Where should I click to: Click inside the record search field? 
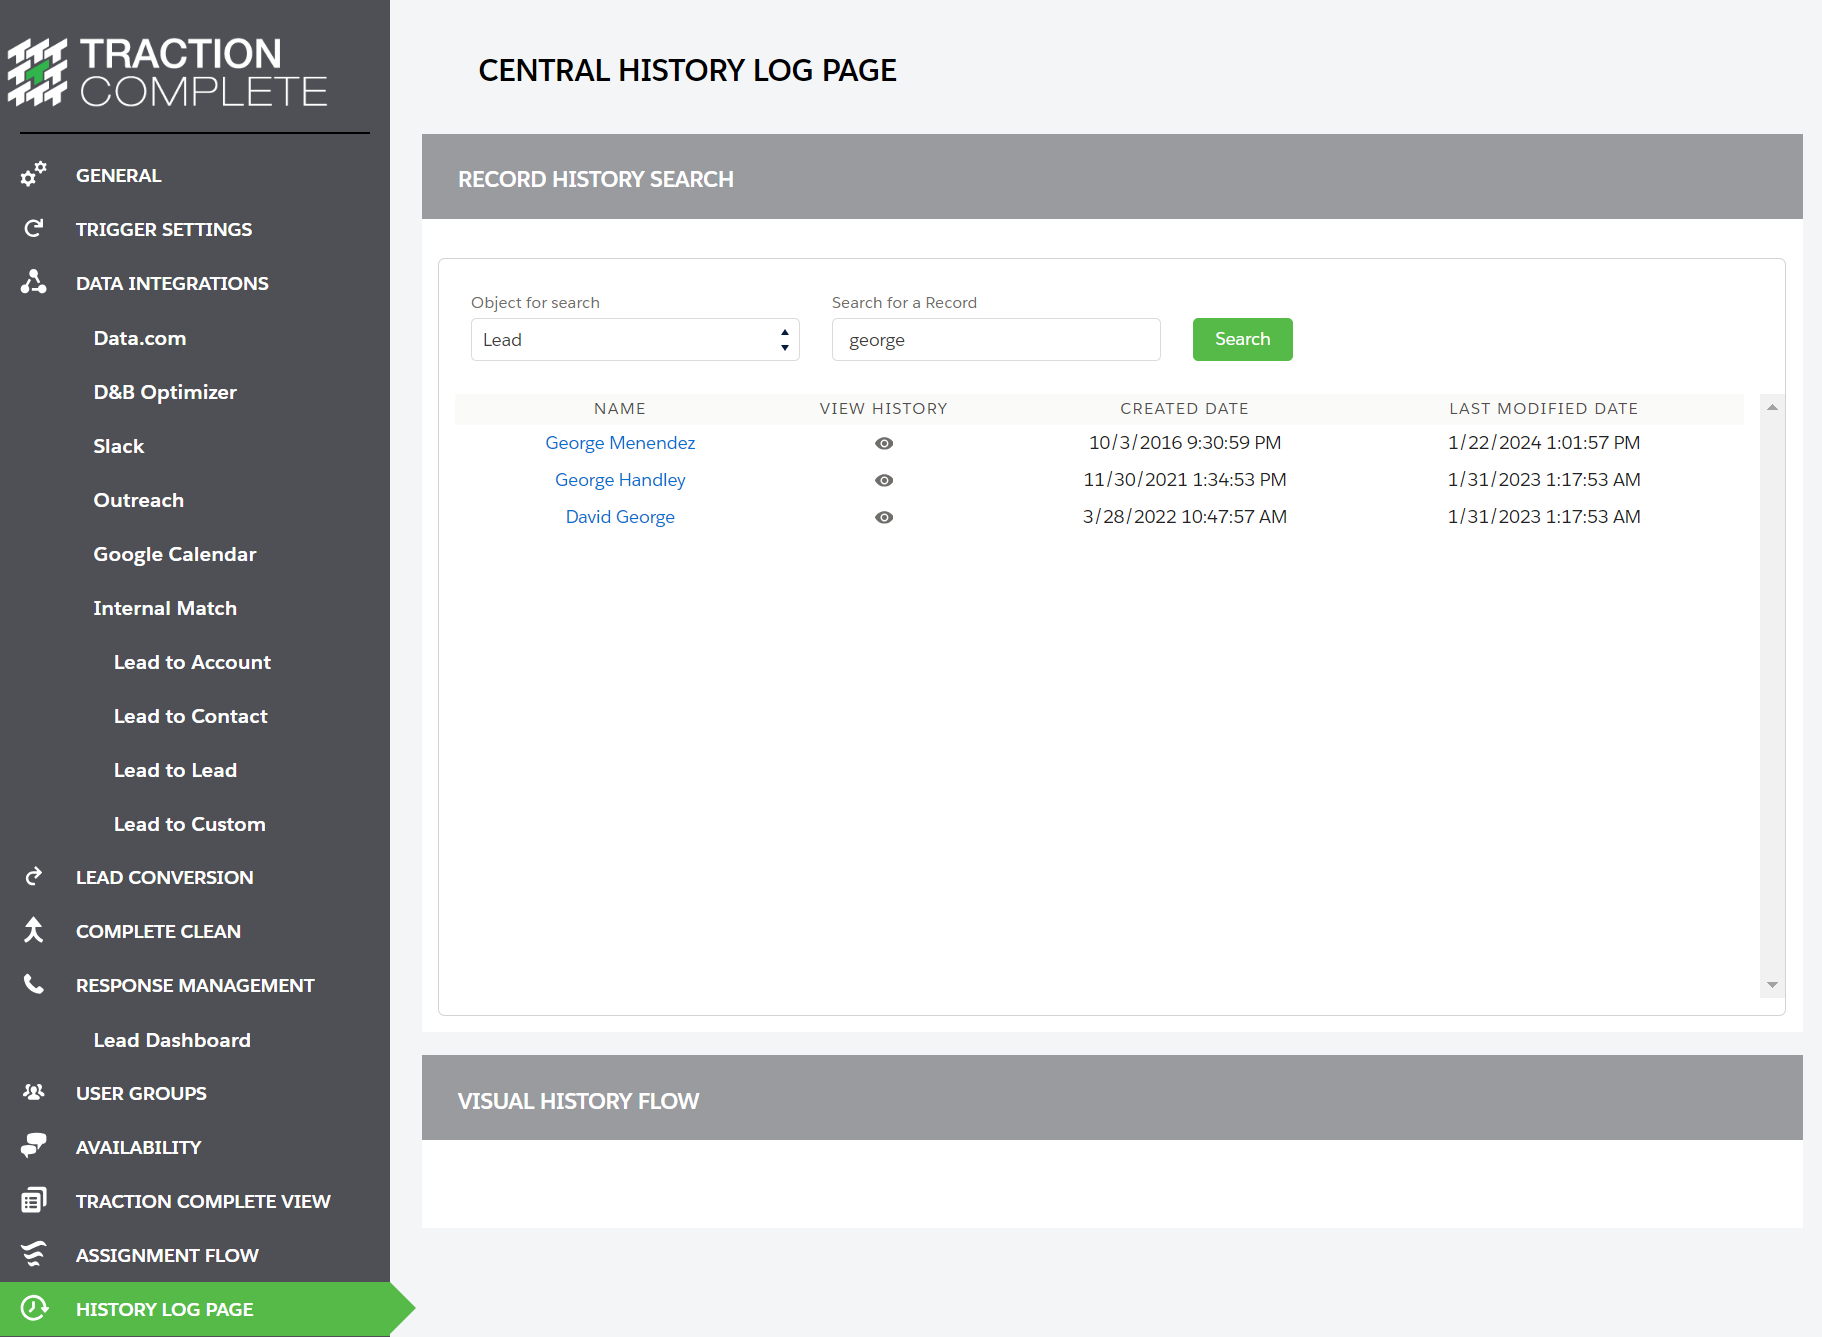[x=994, y=339]
